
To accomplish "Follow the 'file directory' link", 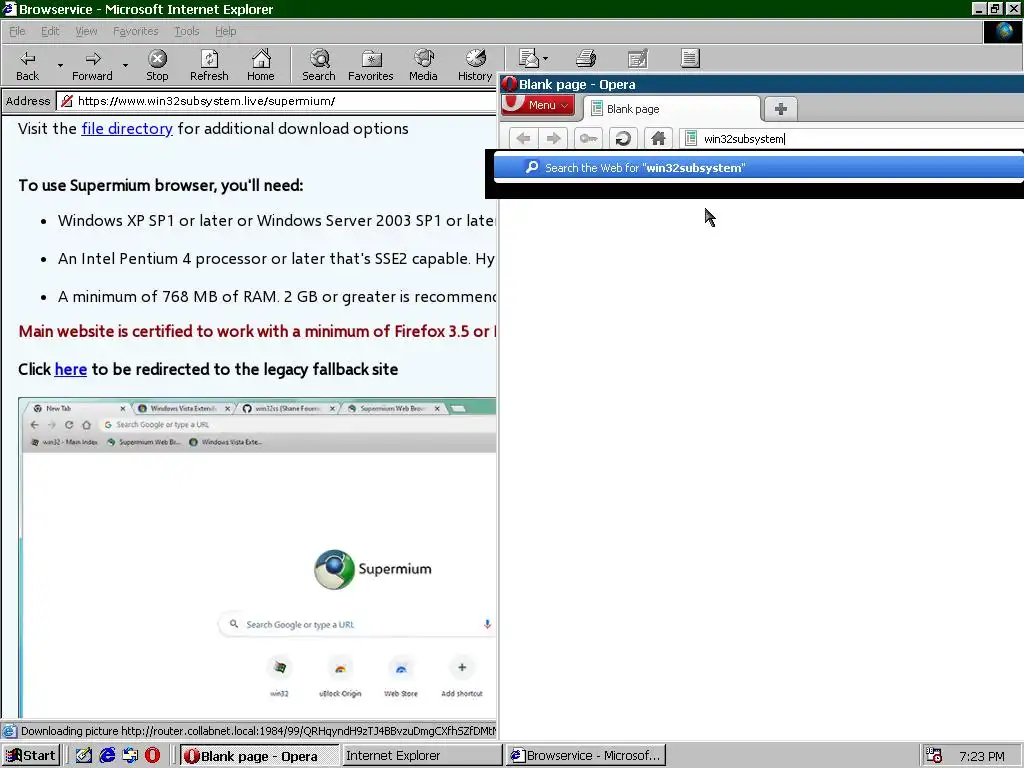I will [127, 129].
